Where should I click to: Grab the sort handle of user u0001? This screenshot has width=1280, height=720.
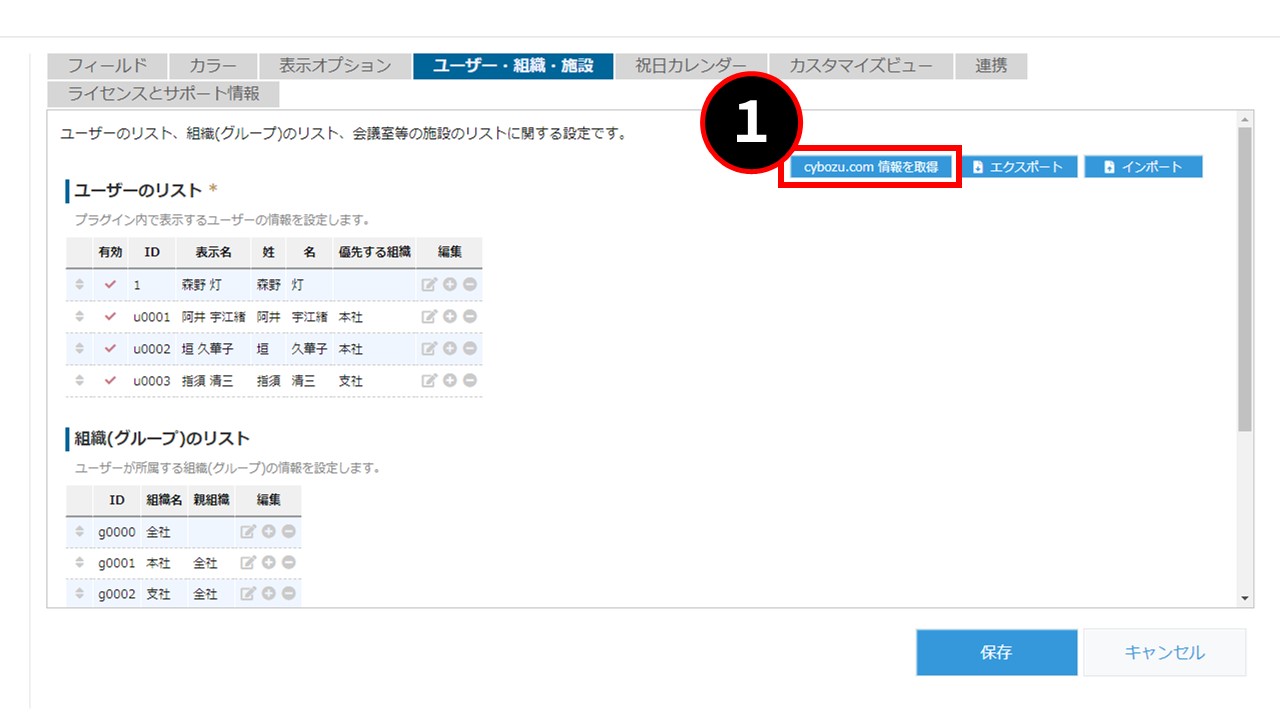pyautogui.click(x=80, y=317)
